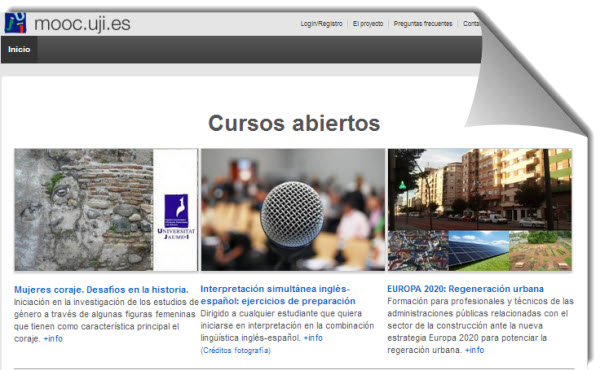Click the Cursos abiertos heading
The width and height of the screenshot is (600, 370).
tap(294, 123)
